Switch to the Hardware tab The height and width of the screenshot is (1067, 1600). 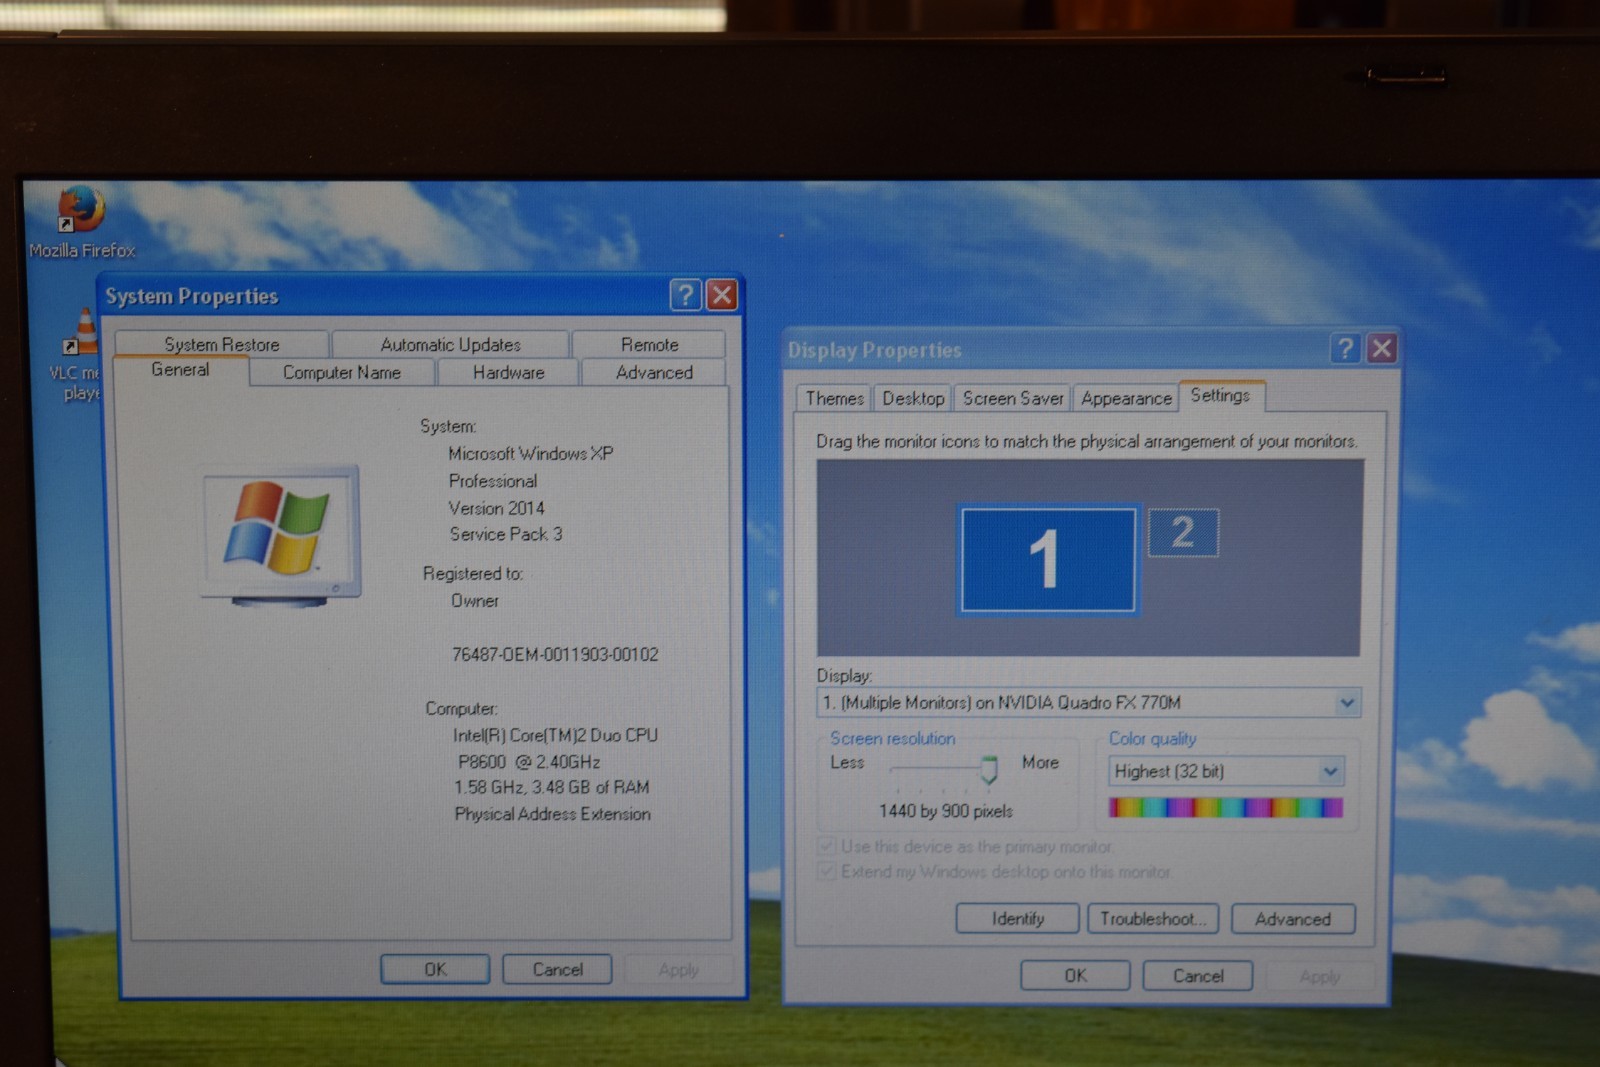508,372
